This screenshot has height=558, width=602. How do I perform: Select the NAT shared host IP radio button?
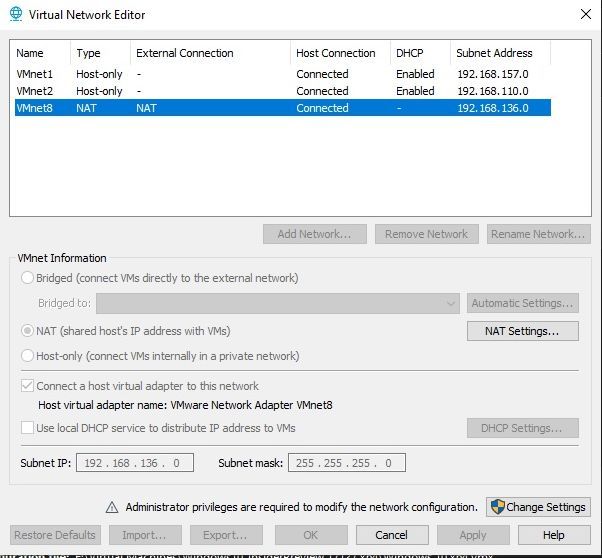point(27,331)
